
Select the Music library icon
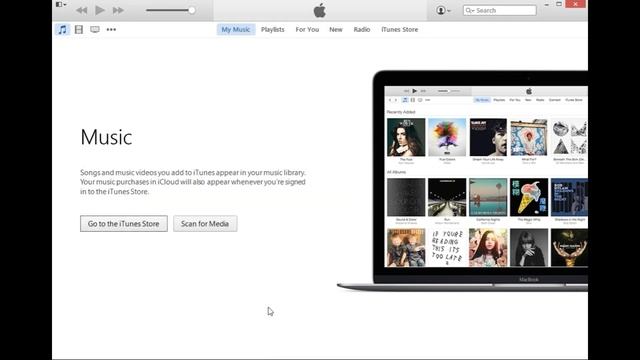(62, 29)
